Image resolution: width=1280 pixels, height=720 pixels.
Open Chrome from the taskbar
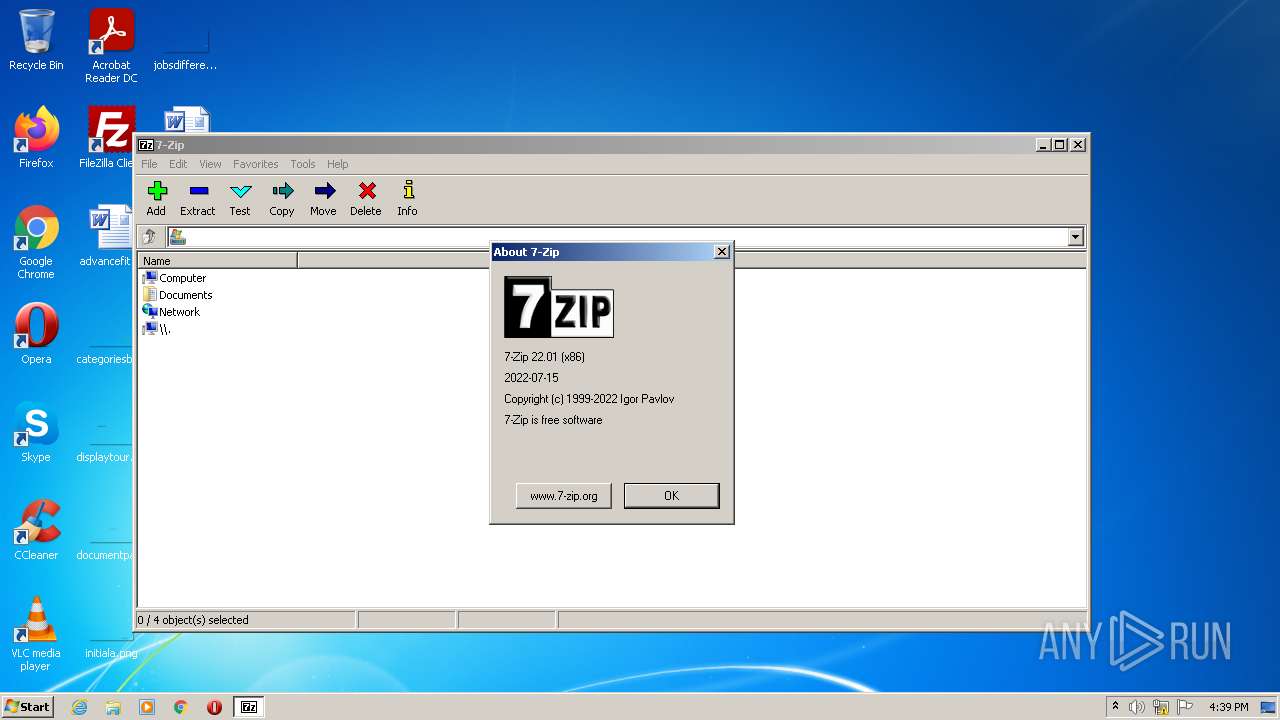(x=181, y=707)
